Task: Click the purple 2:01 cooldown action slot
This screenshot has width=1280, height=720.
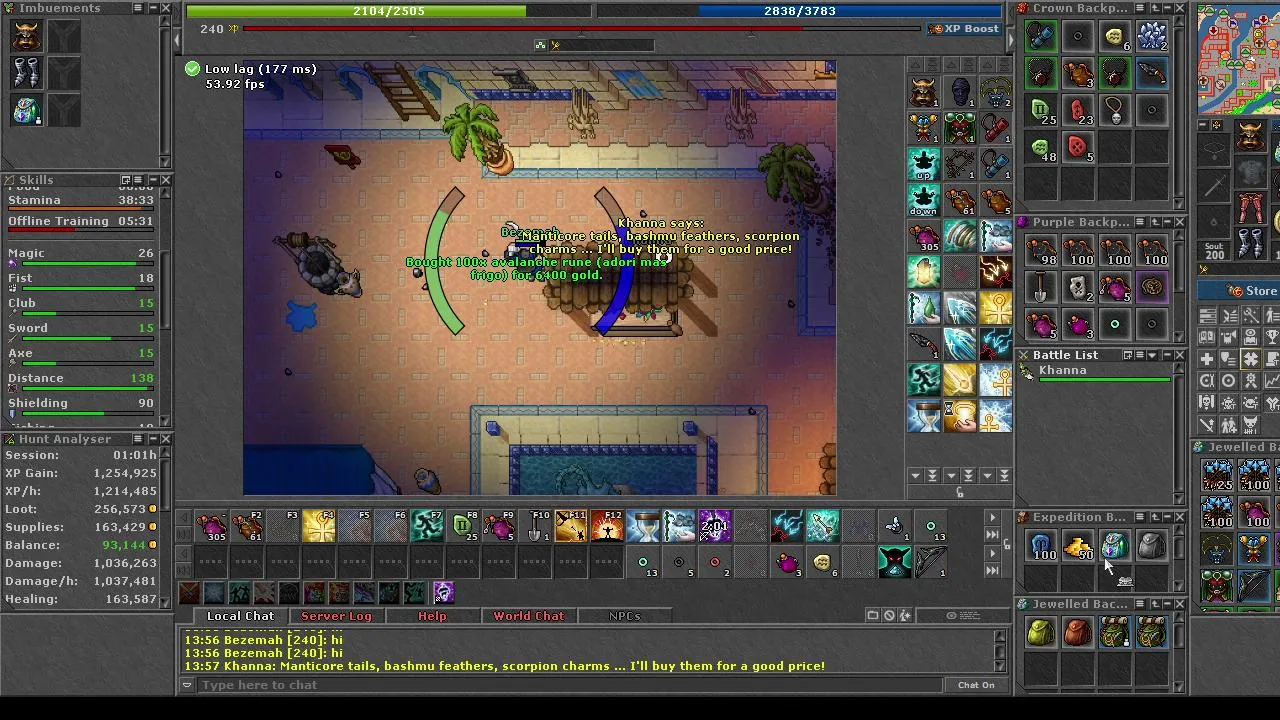Action: (716, 526)
